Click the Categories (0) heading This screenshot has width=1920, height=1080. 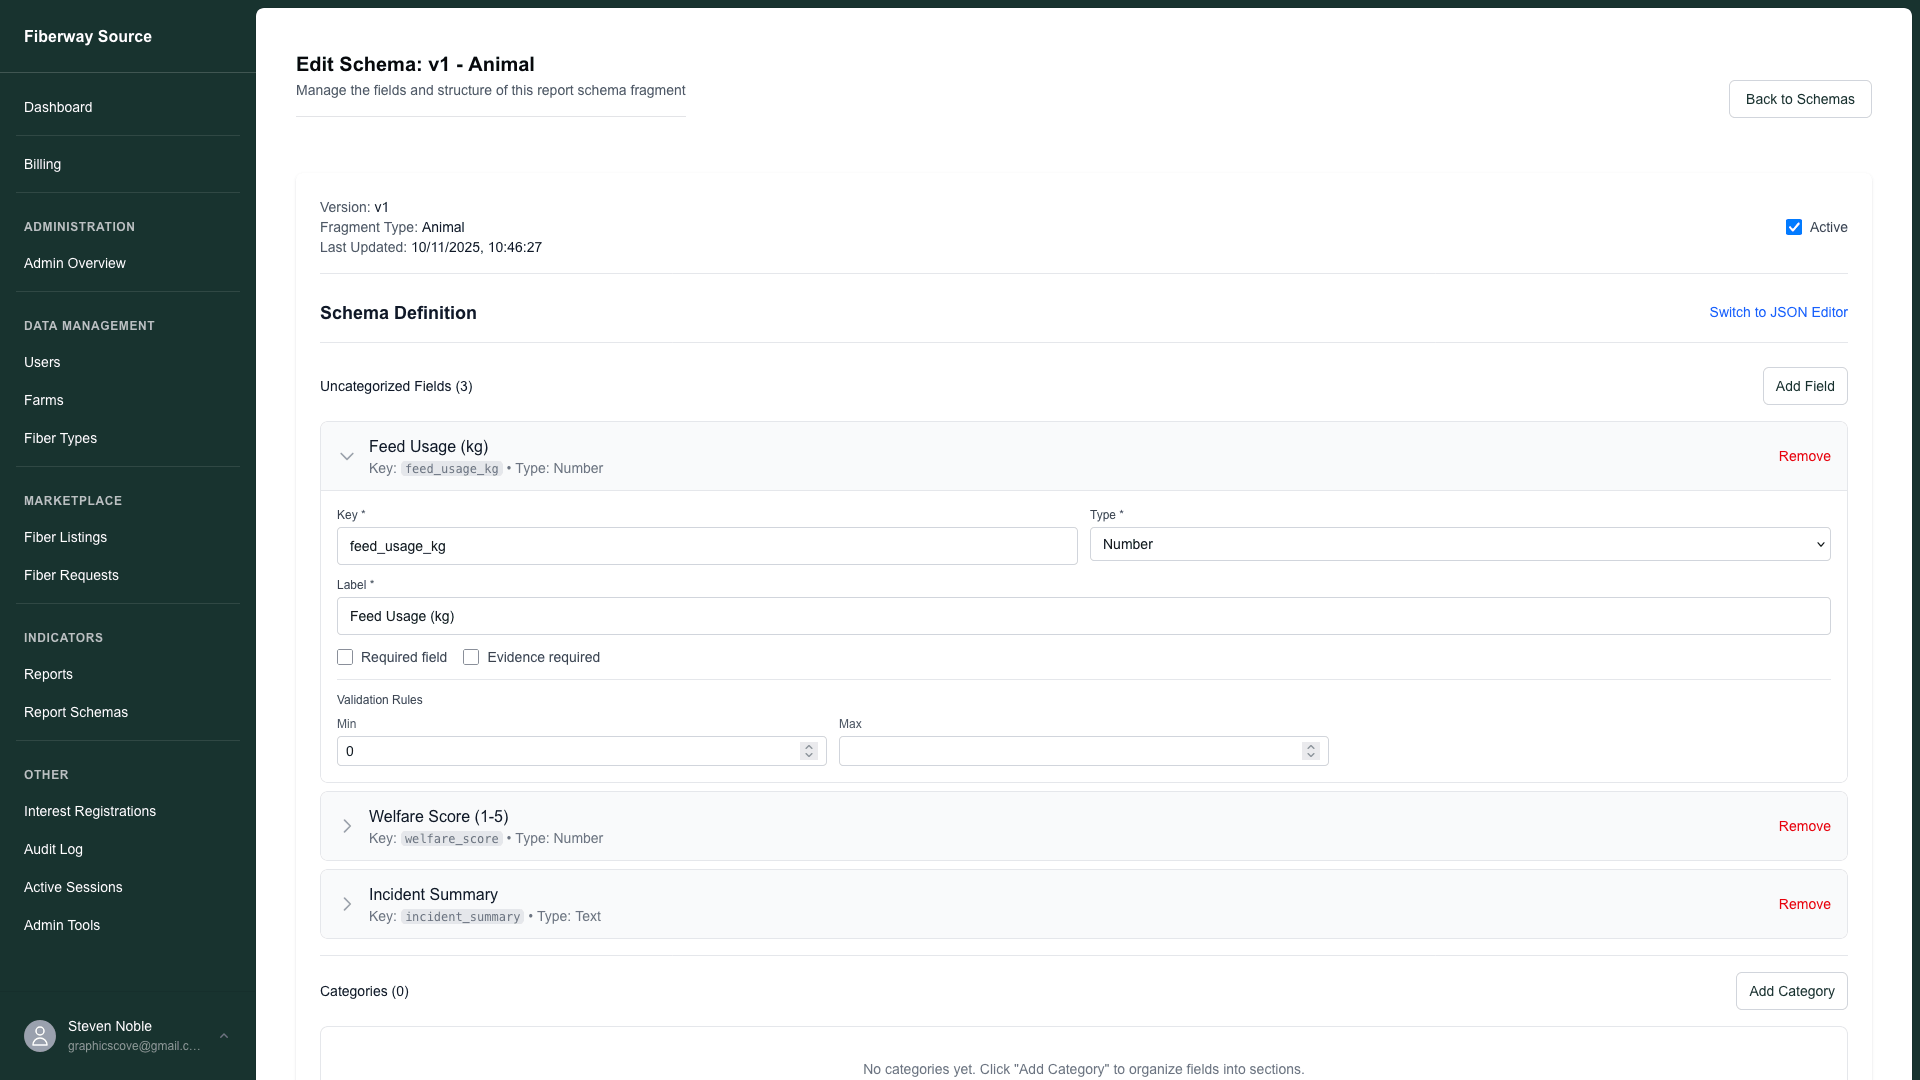tap(364, 991)
